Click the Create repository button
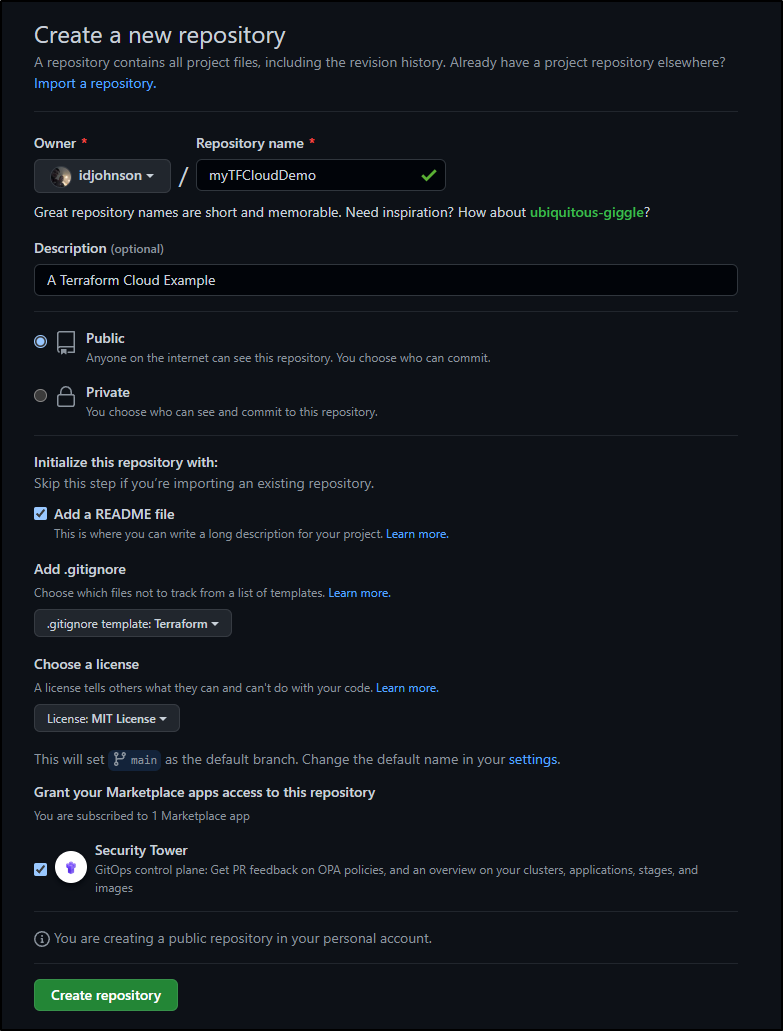783x1031 pixels. 106,995
